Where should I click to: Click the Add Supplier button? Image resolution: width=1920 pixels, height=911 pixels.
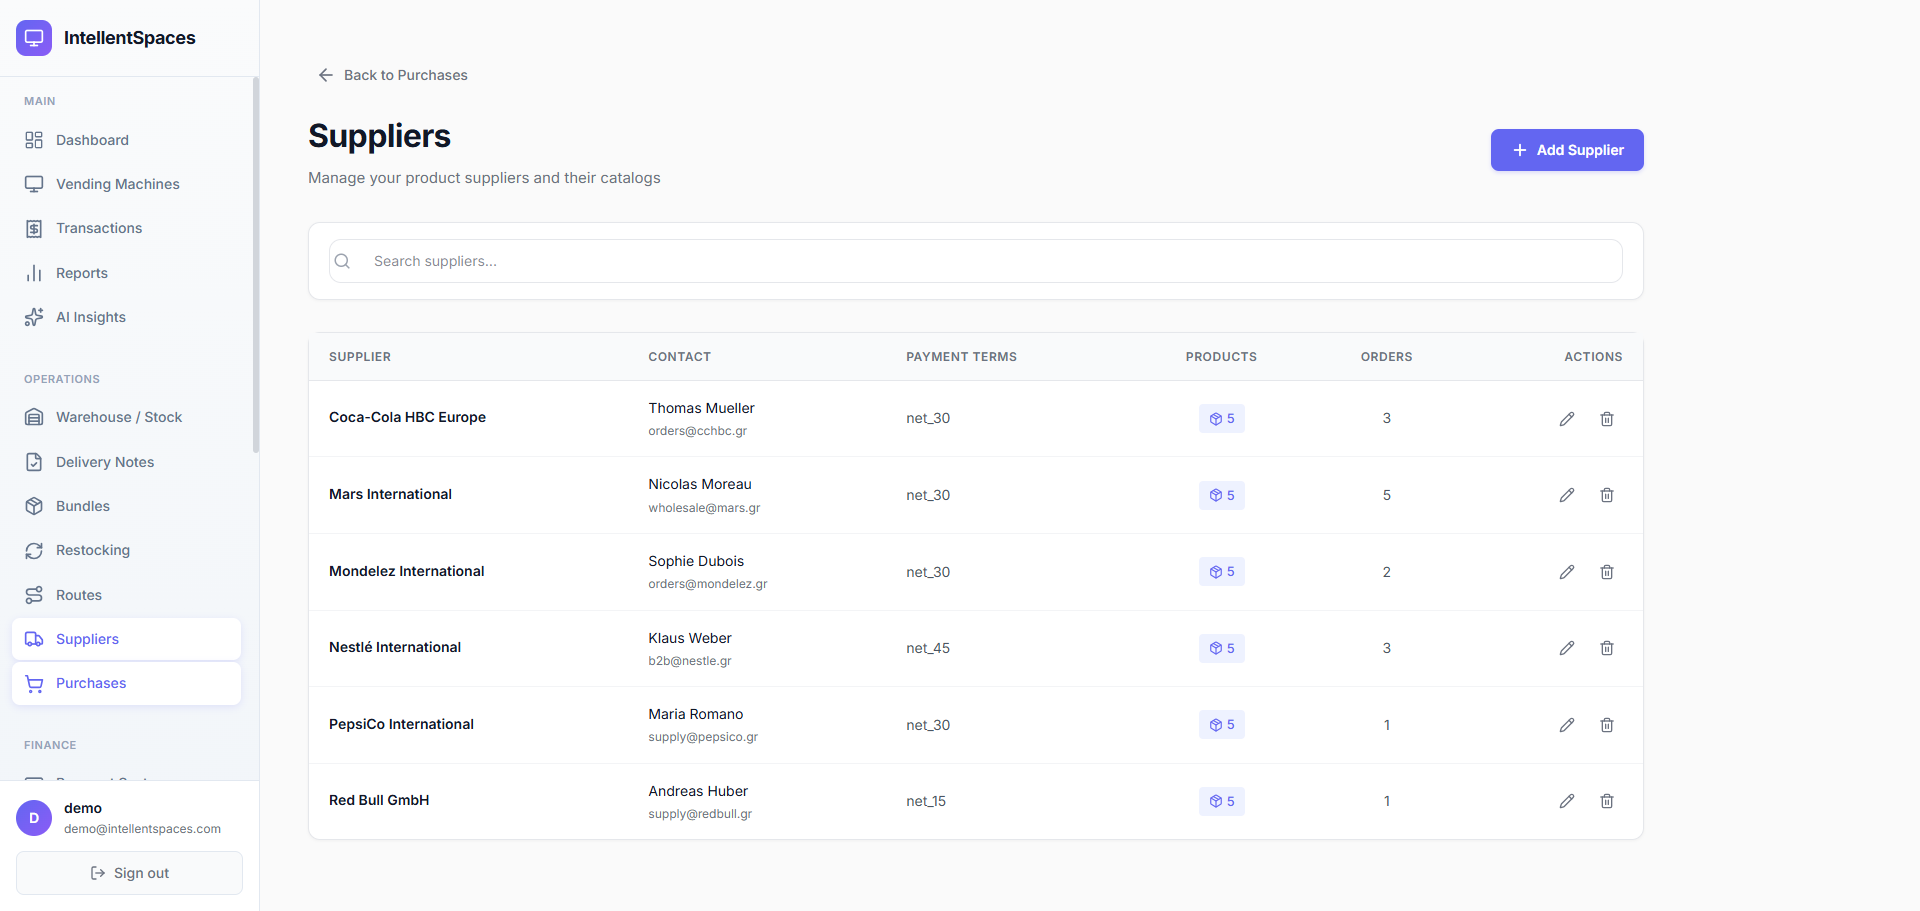[x=1567, y=150]
